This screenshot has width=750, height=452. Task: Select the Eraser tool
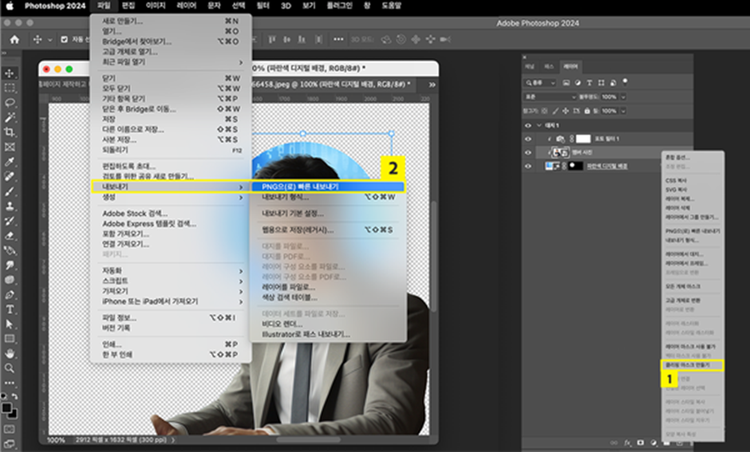[x=10, y=236]
